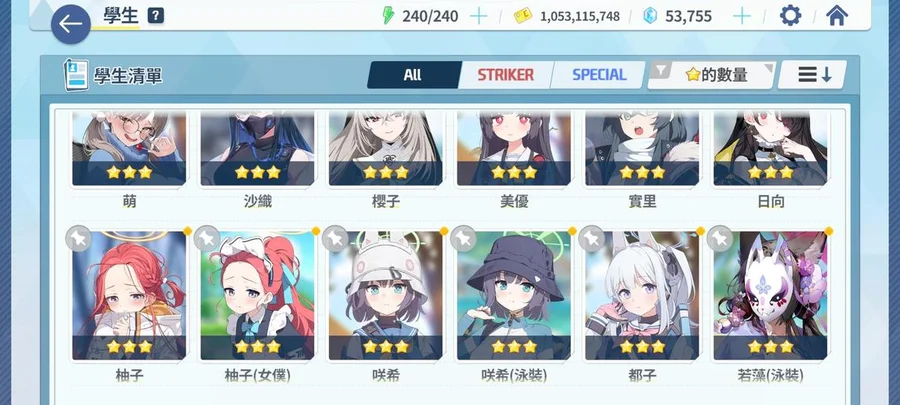Open the question mark help icon
The width and height of the screenshot is (900, 405).
point(156,16)
